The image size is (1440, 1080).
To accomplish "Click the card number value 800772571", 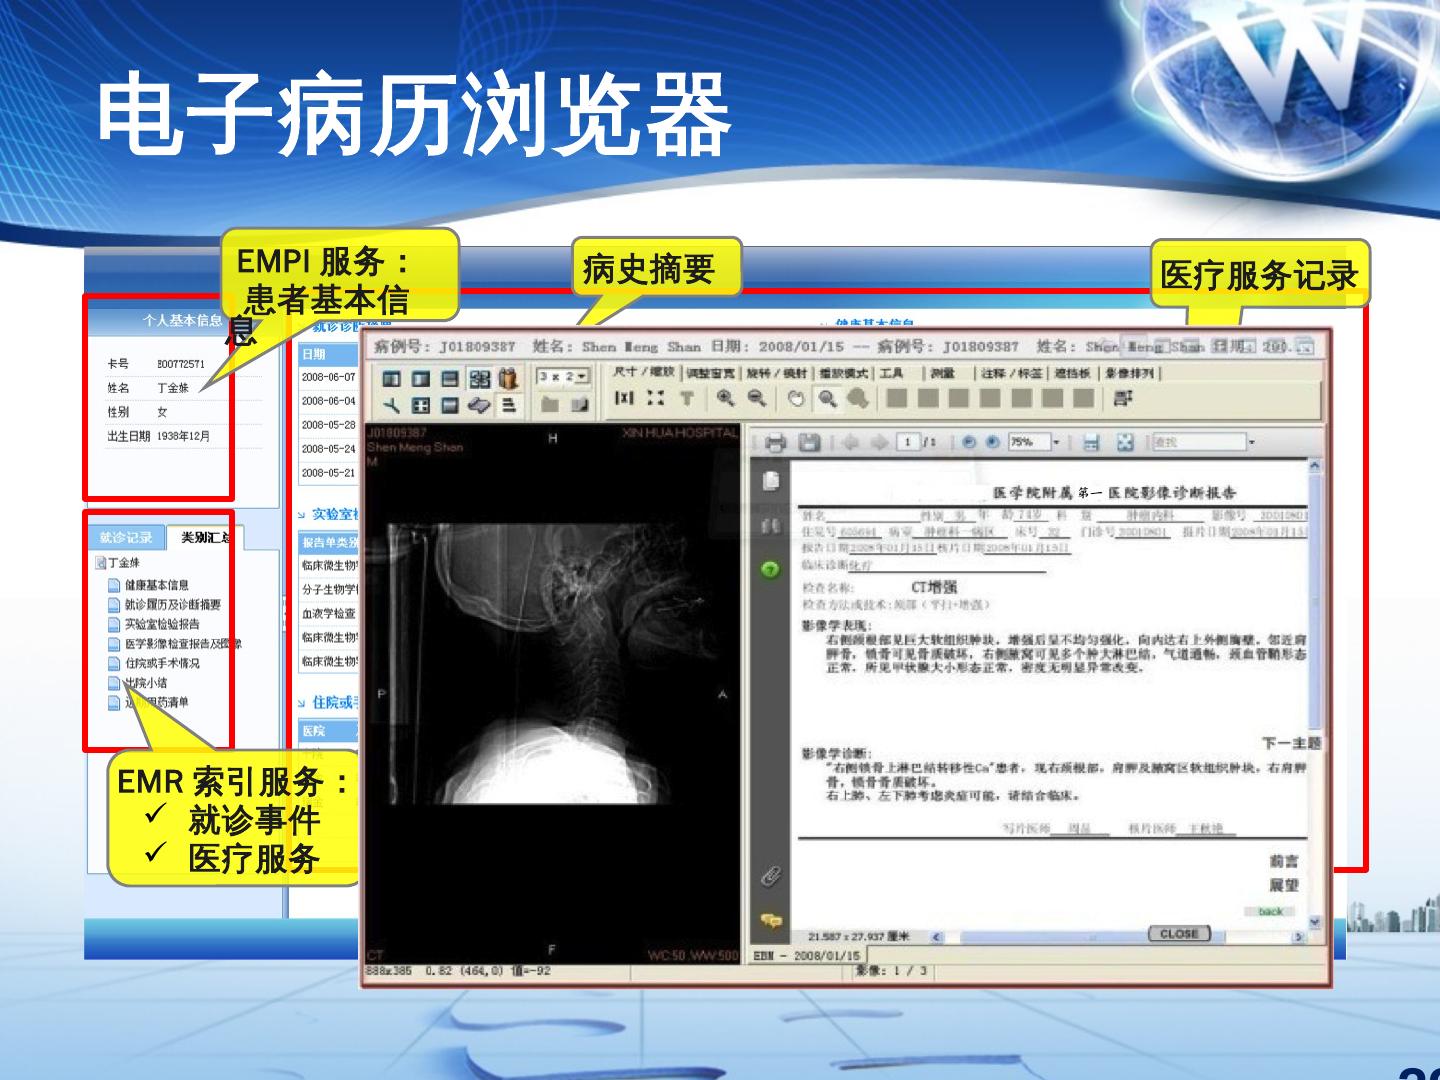I will (x=181, y=364).
